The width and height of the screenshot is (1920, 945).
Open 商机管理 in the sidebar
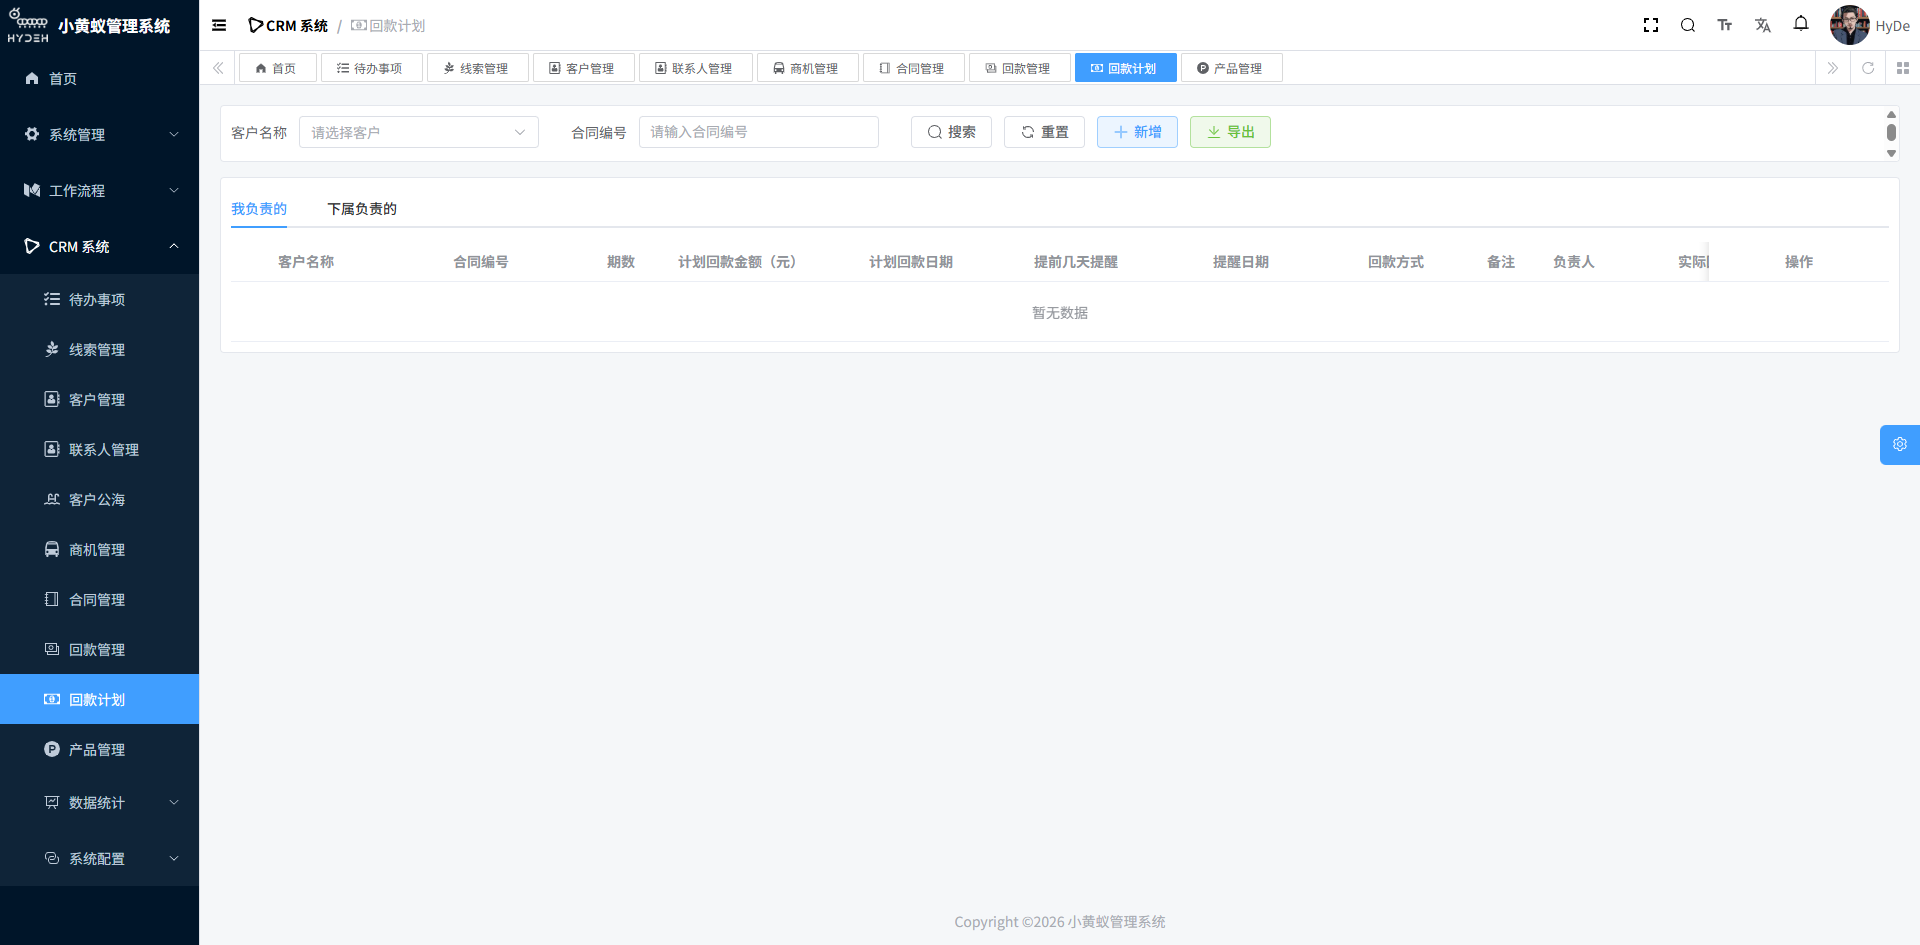(x=99, y=549)
